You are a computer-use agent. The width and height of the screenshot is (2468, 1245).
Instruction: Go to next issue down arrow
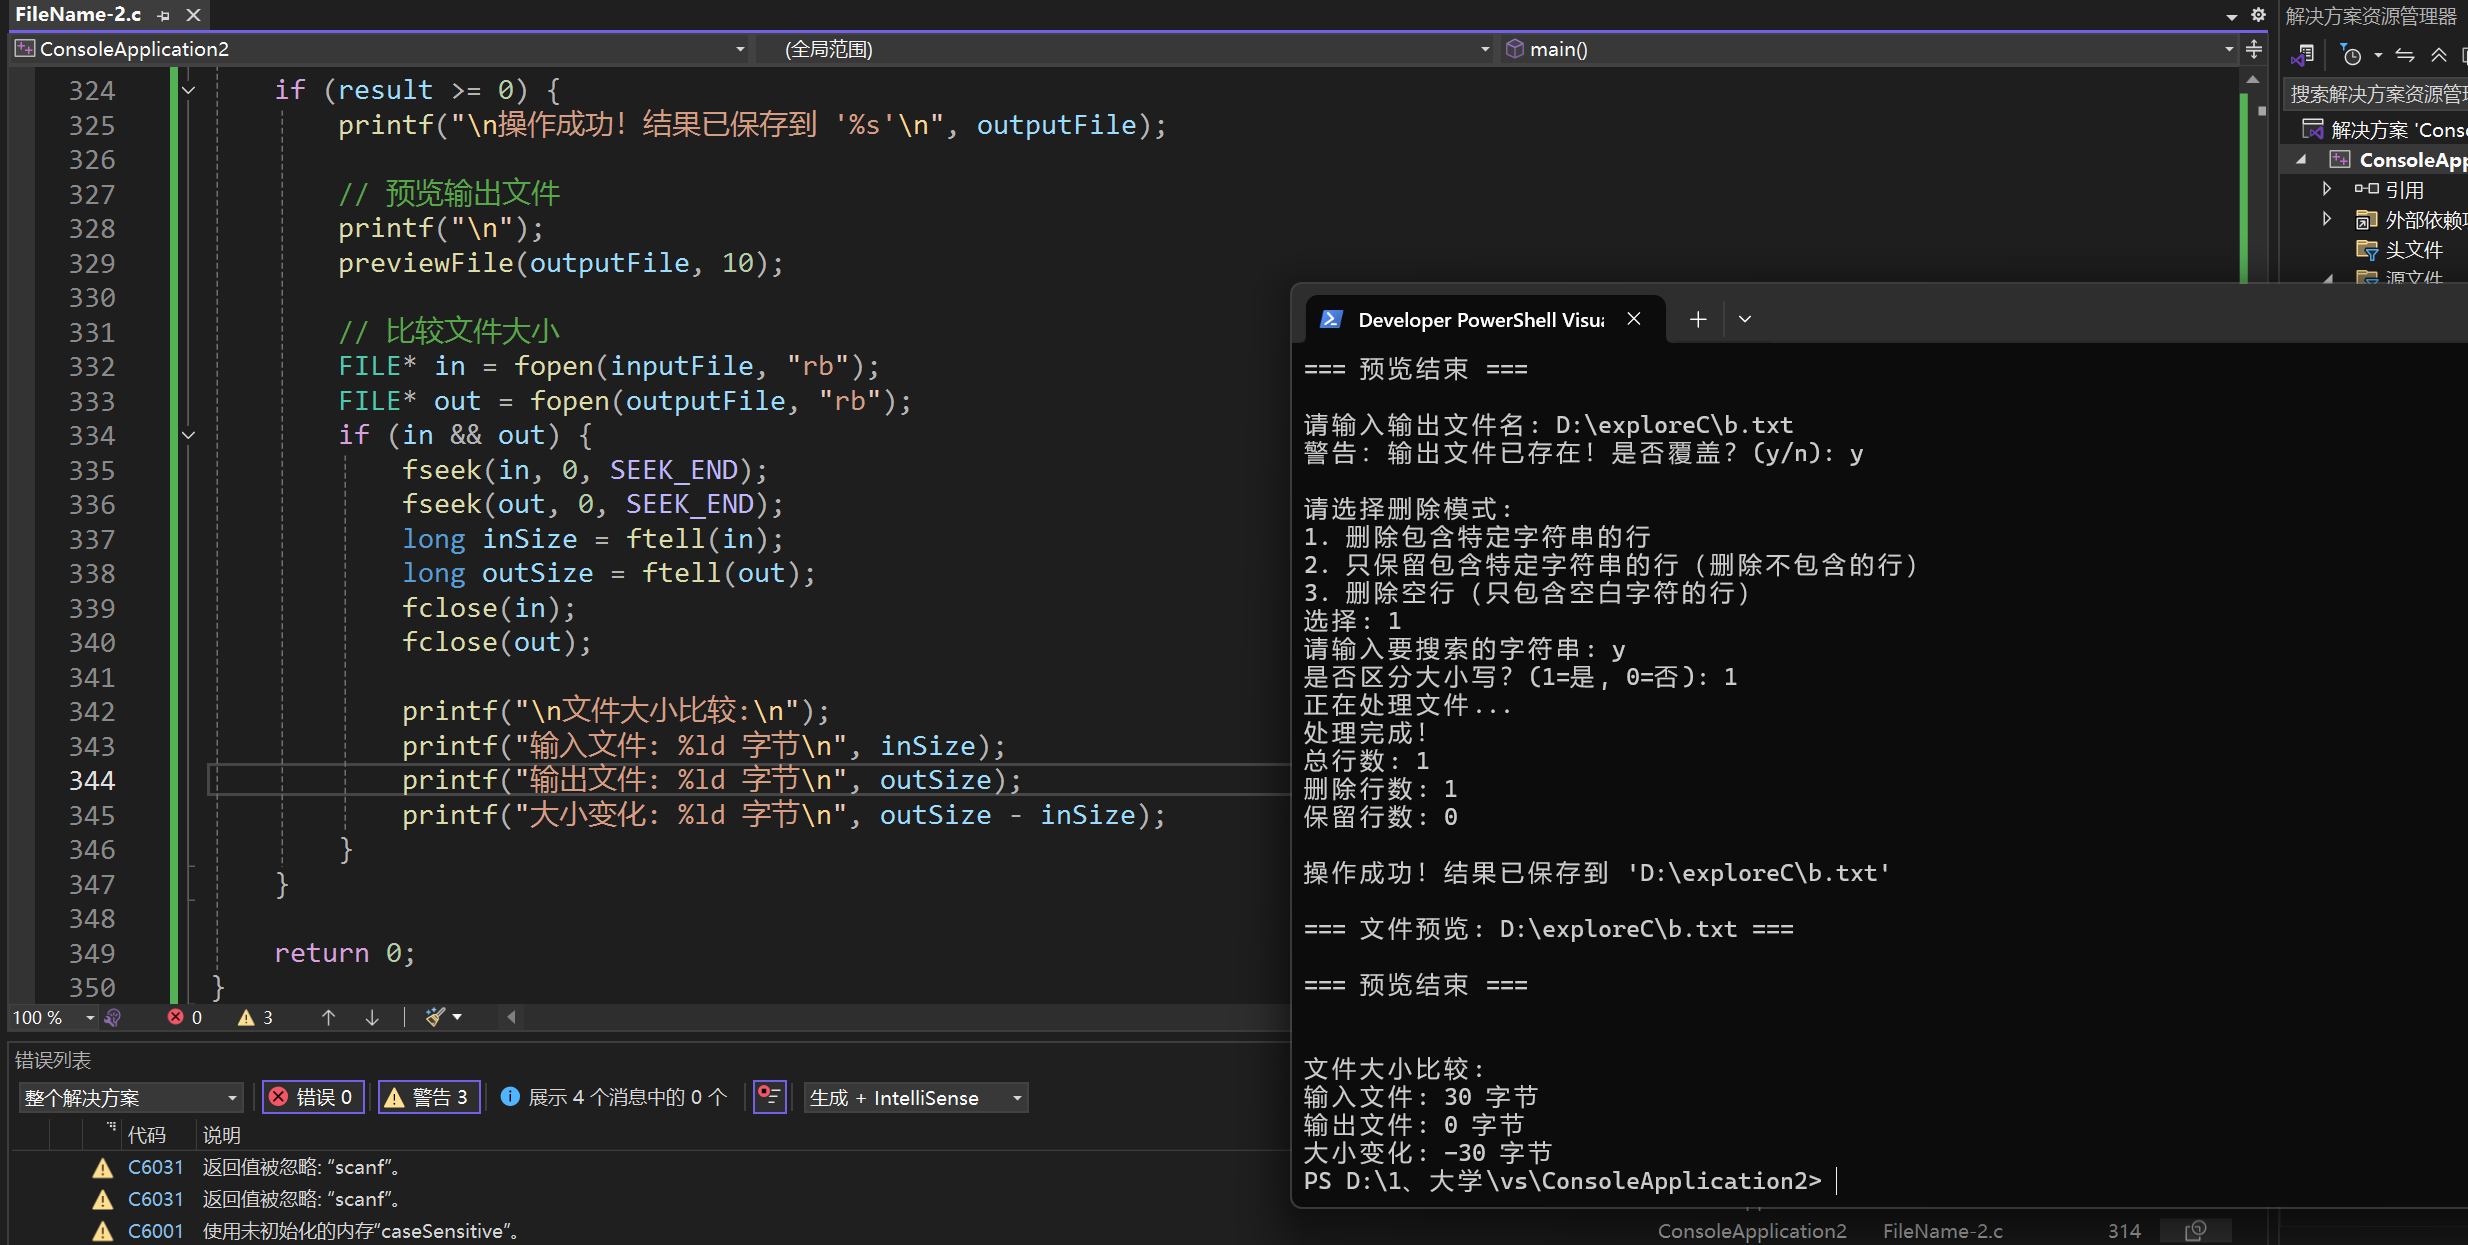[372, 1017]
